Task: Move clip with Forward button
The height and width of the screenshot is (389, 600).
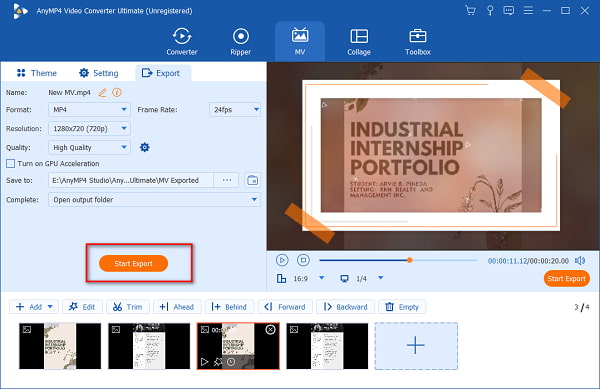Action: (x=285, y=307)
